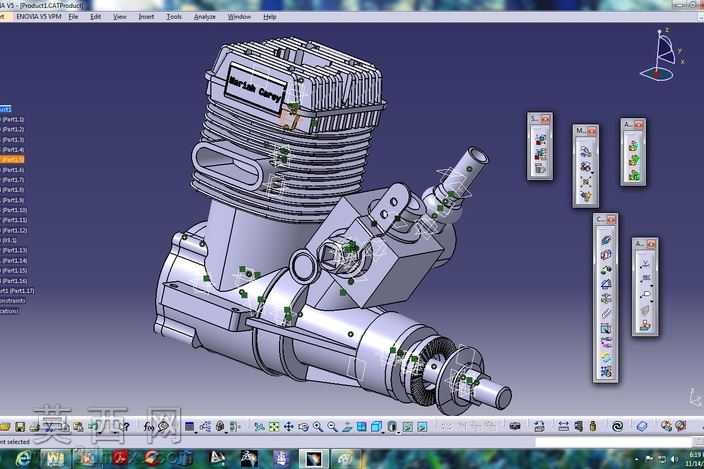704x469 pixels.
Task: Click the Create Multi-View icon
Action: (362, 426)
